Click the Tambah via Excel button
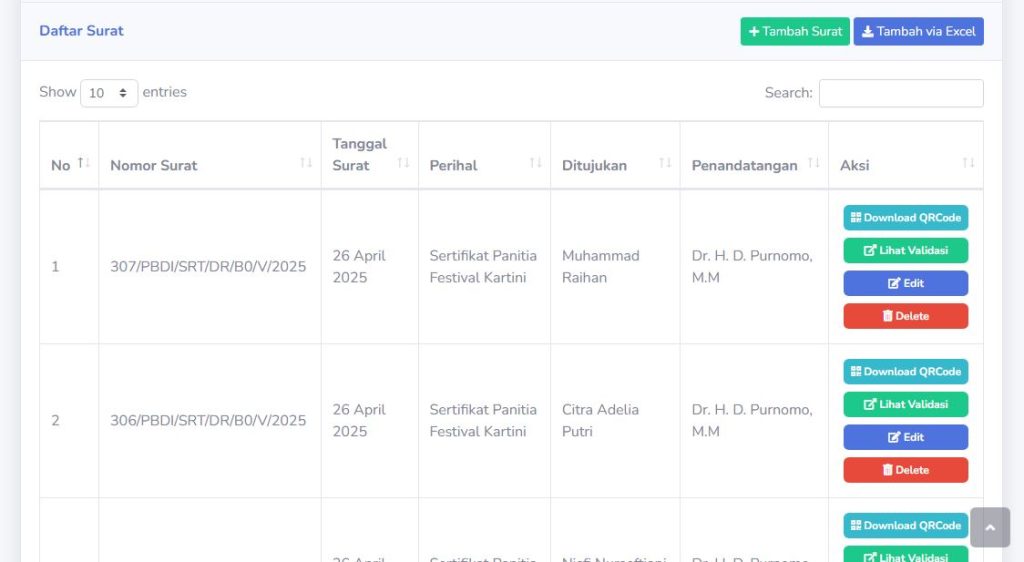The image size is (1024, 562). pos(918,31)
